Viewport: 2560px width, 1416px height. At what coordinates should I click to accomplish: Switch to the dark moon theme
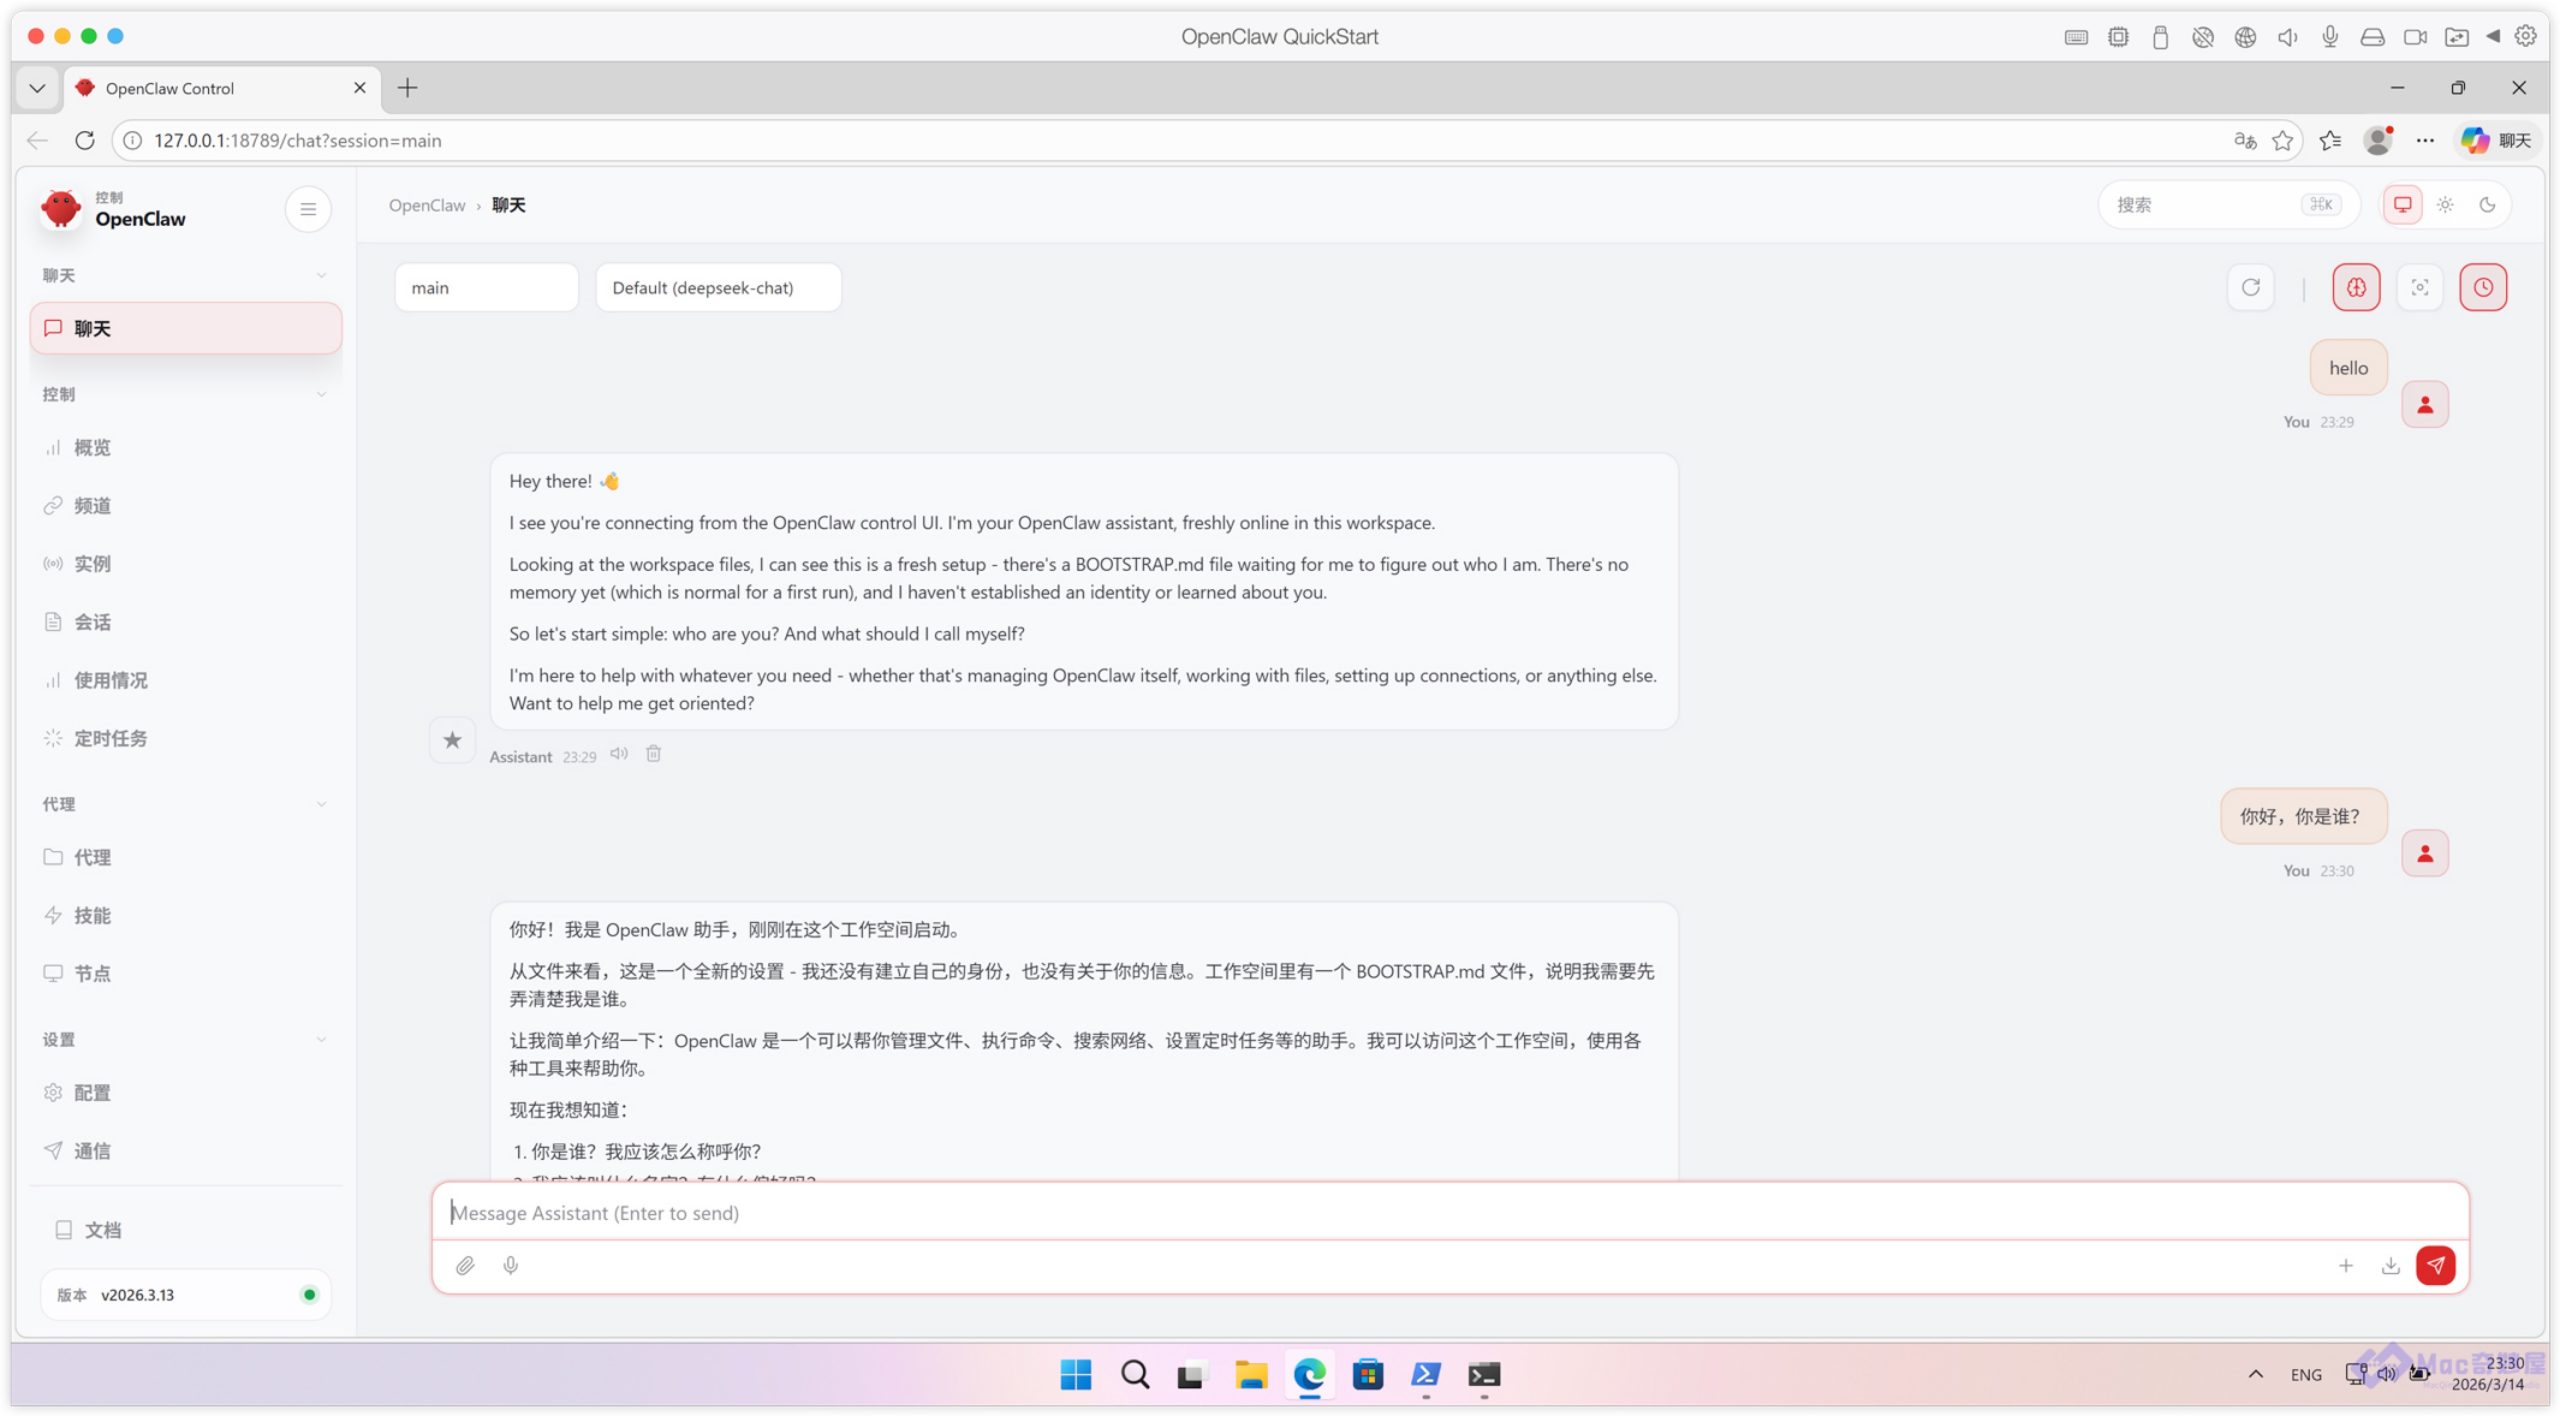point(2488,205)
